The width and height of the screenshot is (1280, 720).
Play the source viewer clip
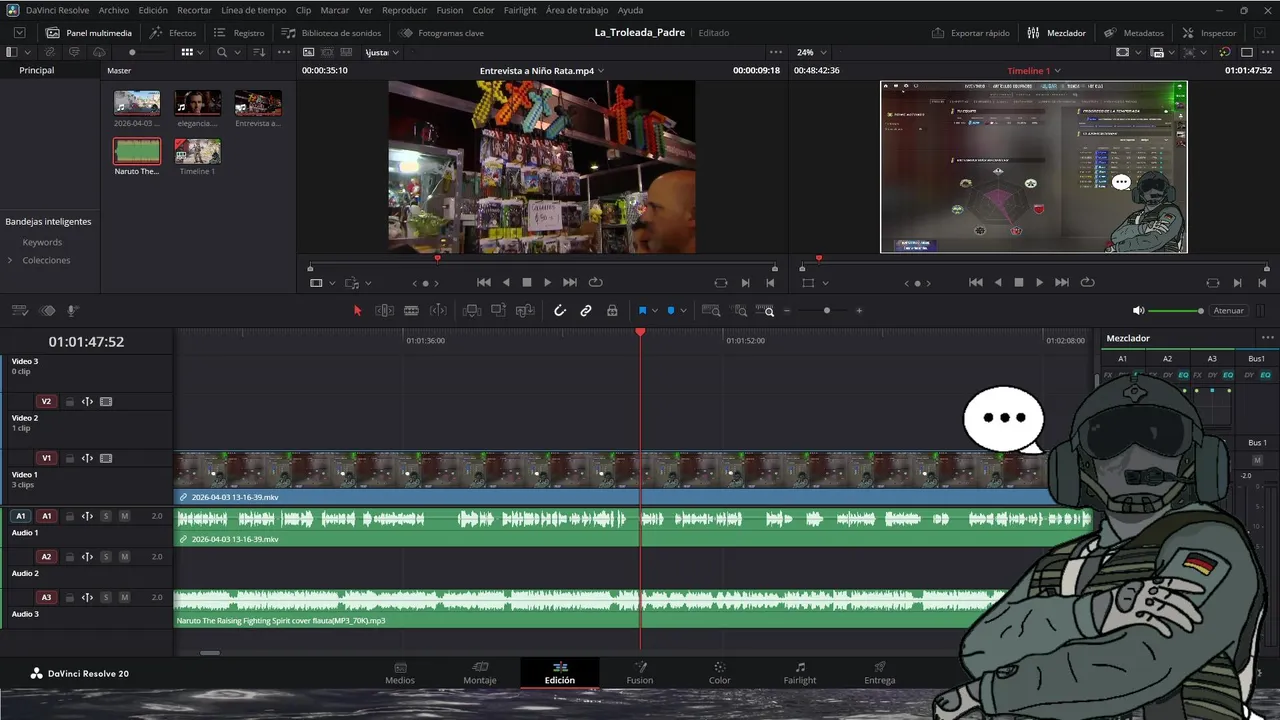[x=547, y=283]
